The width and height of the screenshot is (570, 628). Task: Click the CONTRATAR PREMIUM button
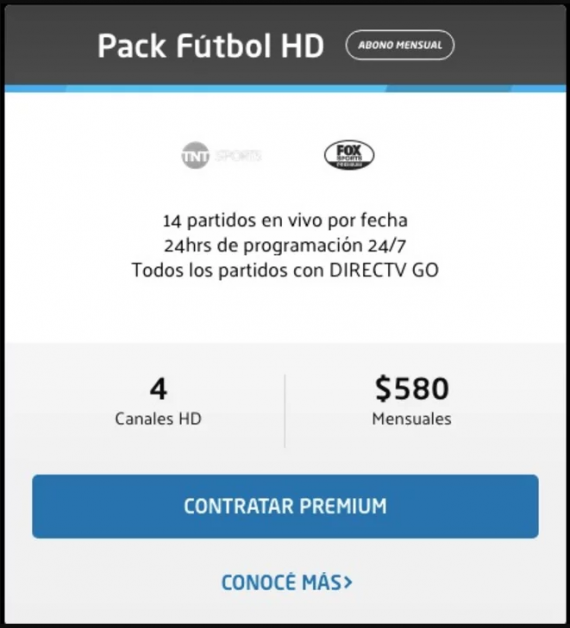285,506
